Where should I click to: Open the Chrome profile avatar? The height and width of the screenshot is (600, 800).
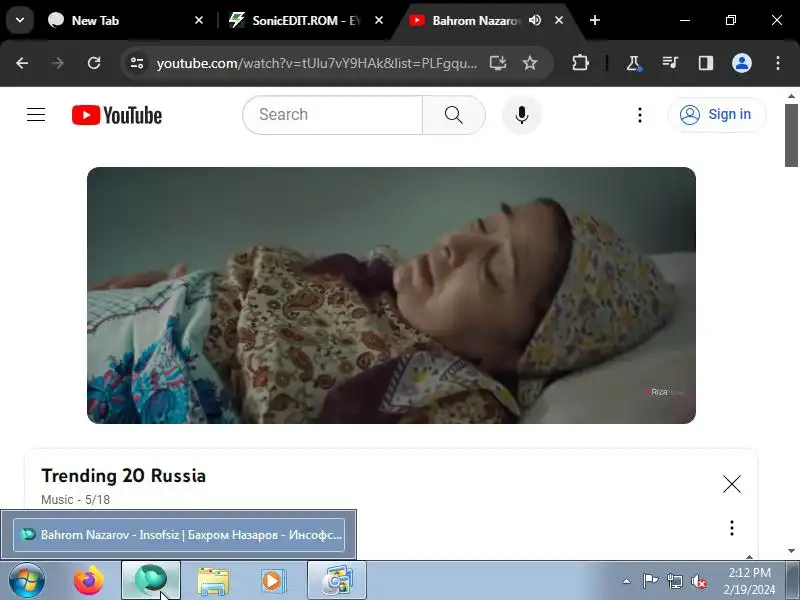tap(742, 63)
